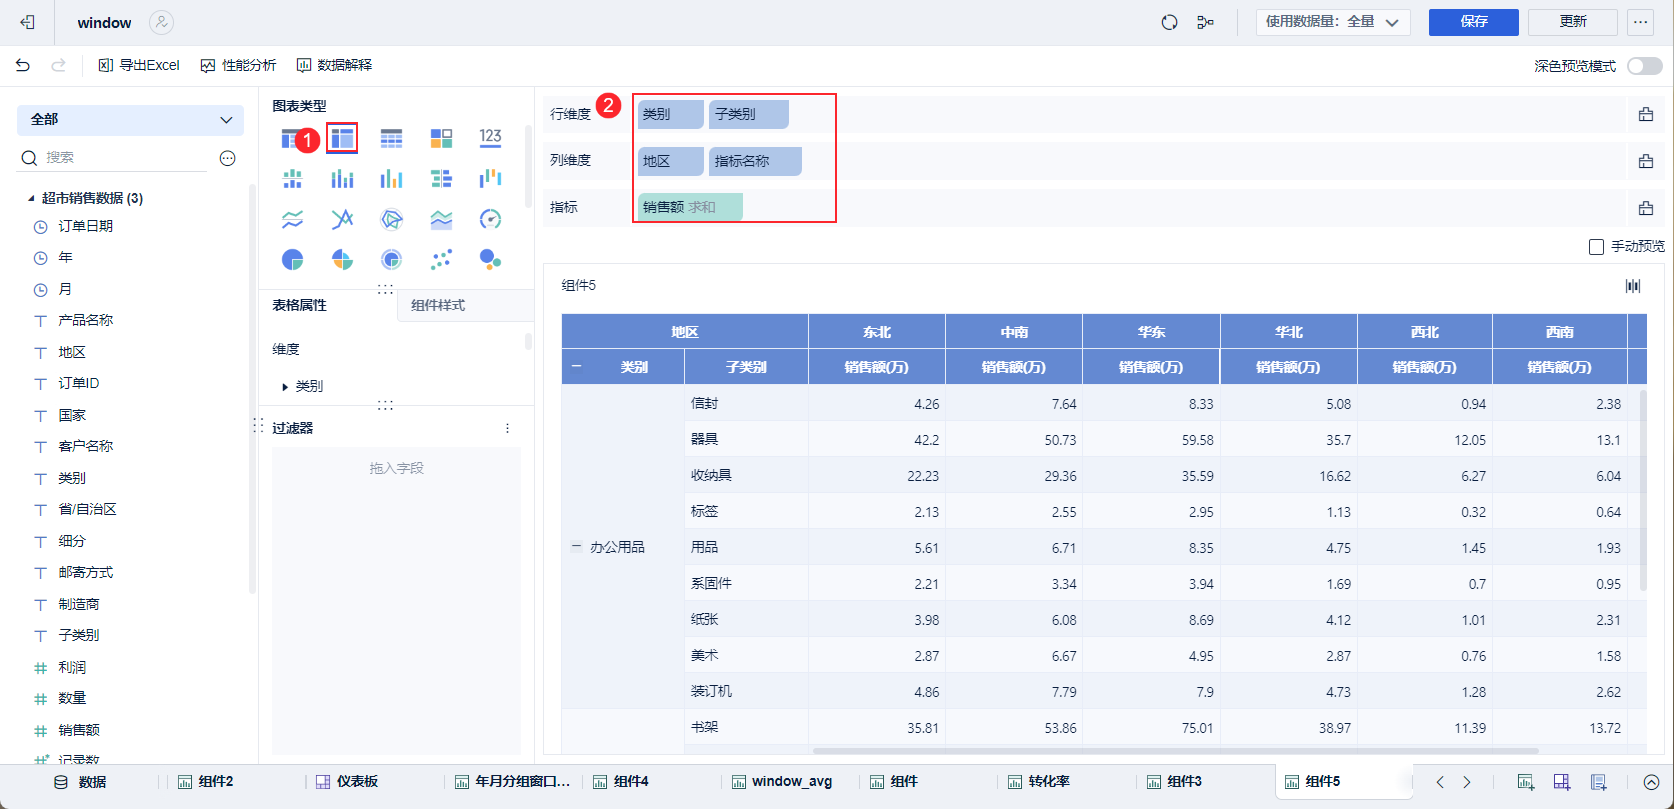Screen dimensions: 1674x809
Task: Click the add analysis document icon at bottom
Action: (x=1599, y=782)
